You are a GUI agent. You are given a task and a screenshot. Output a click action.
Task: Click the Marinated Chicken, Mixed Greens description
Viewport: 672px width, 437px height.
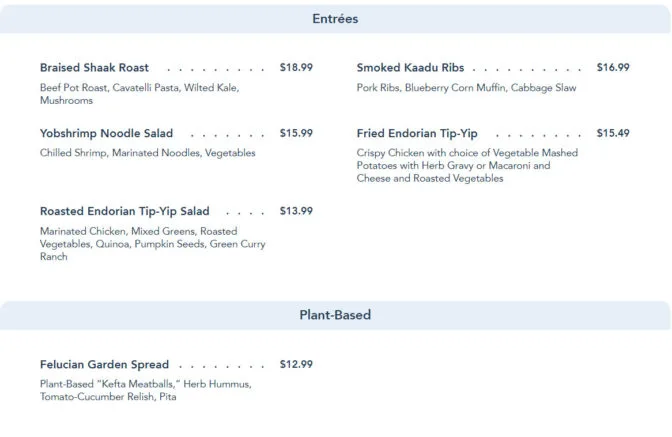153,244
